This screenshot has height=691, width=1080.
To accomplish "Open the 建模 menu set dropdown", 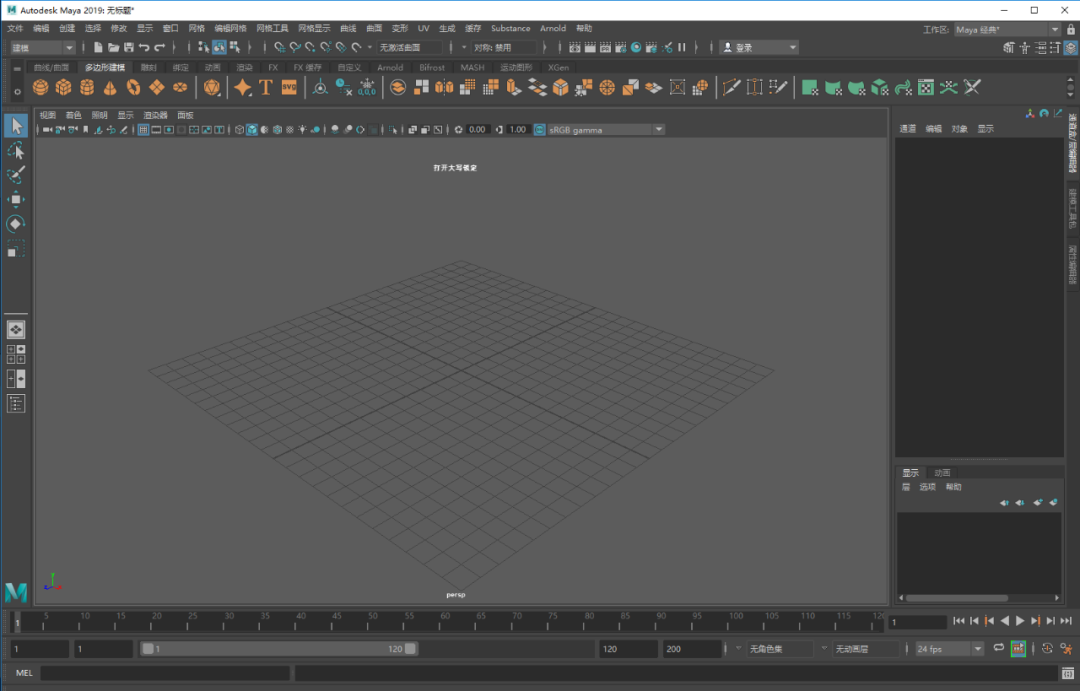I will click(x=42, y=47).
